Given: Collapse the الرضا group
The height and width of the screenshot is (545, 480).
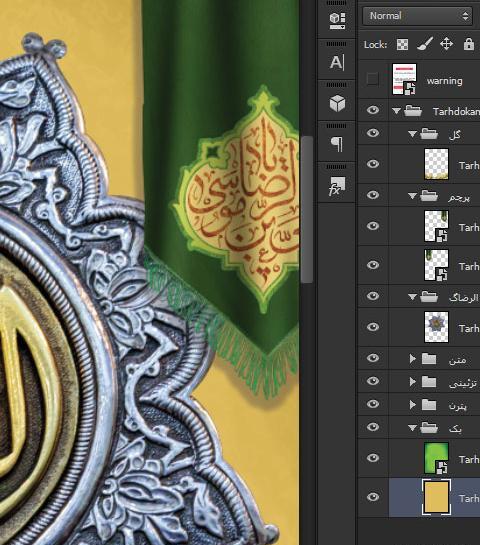Looking at the screenshot, I should click(412, 297).
